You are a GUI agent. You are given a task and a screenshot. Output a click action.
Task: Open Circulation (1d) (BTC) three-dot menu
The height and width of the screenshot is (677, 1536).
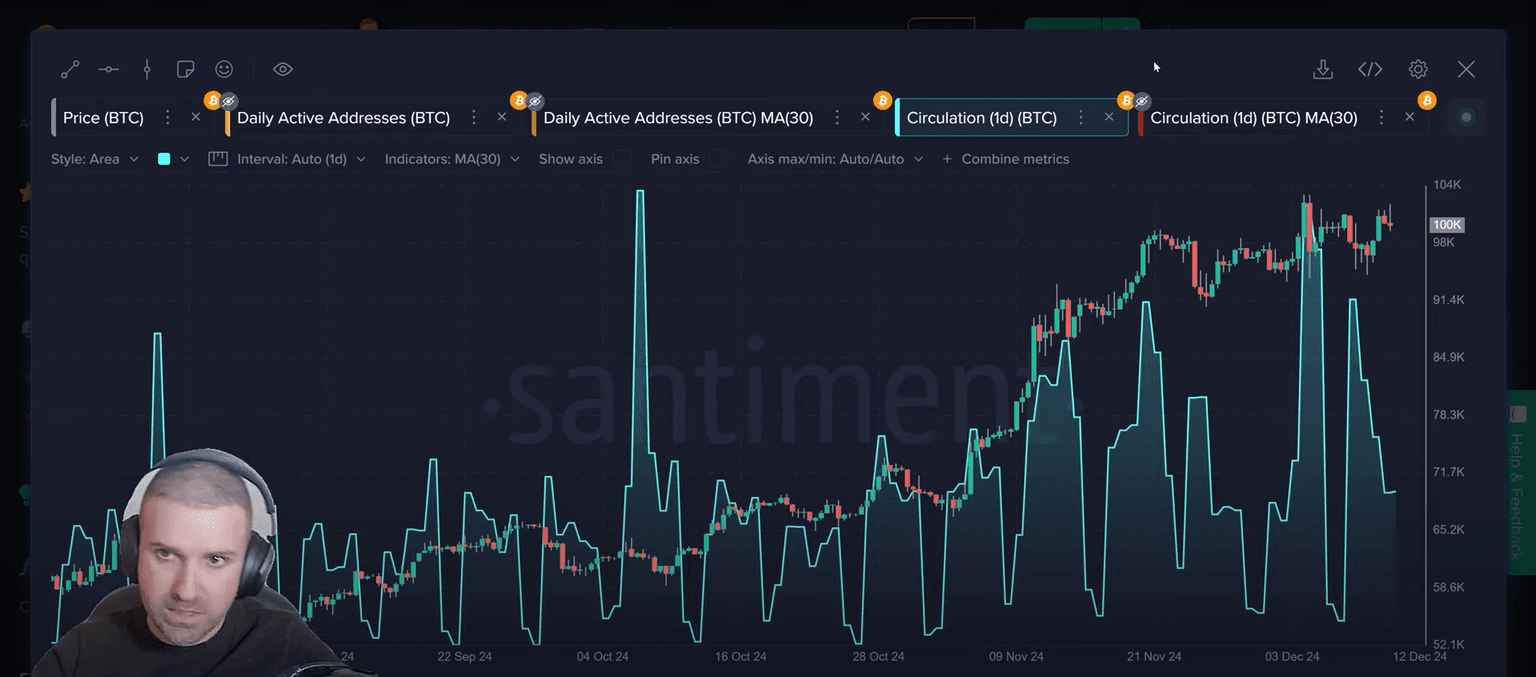1080,117
